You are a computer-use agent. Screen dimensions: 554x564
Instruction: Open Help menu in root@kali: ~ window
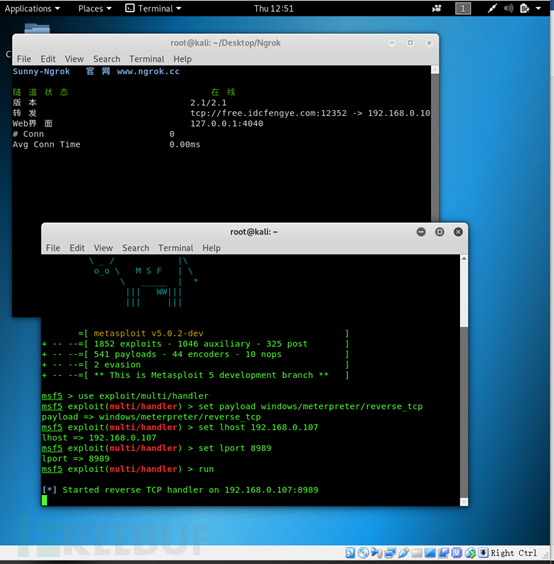click(x=211, y=248)
